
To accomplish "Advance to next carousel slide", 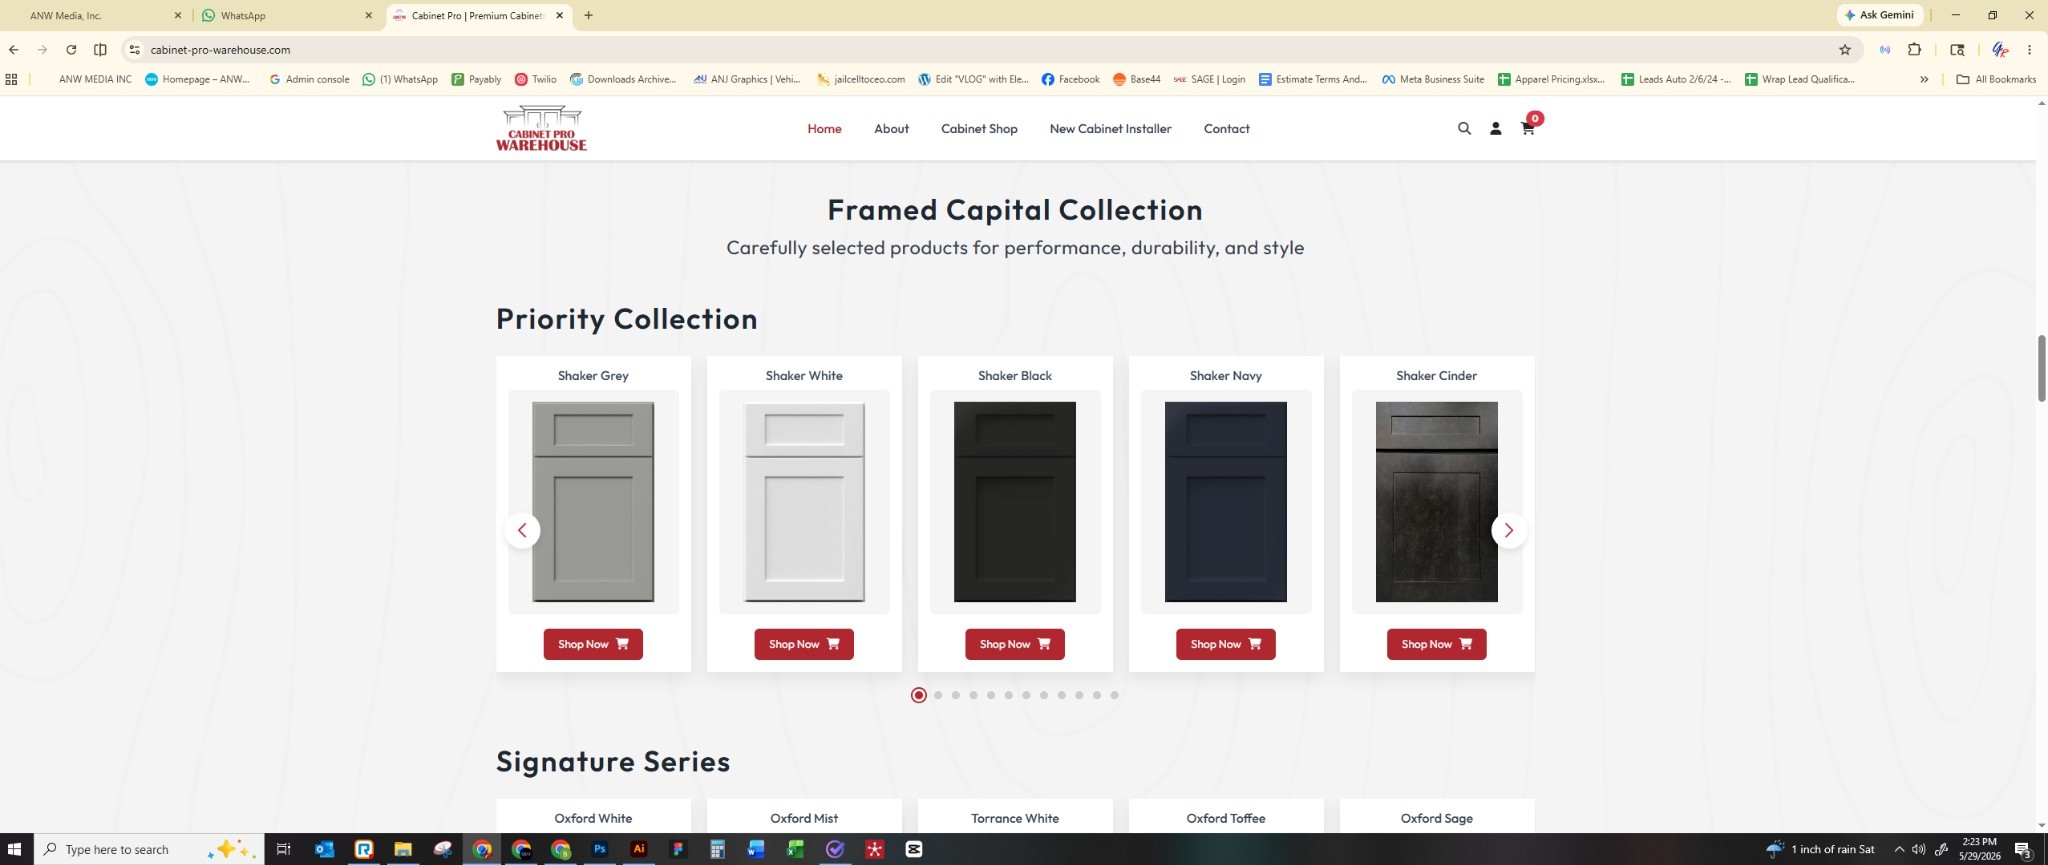I will (x=1509, y=530).
